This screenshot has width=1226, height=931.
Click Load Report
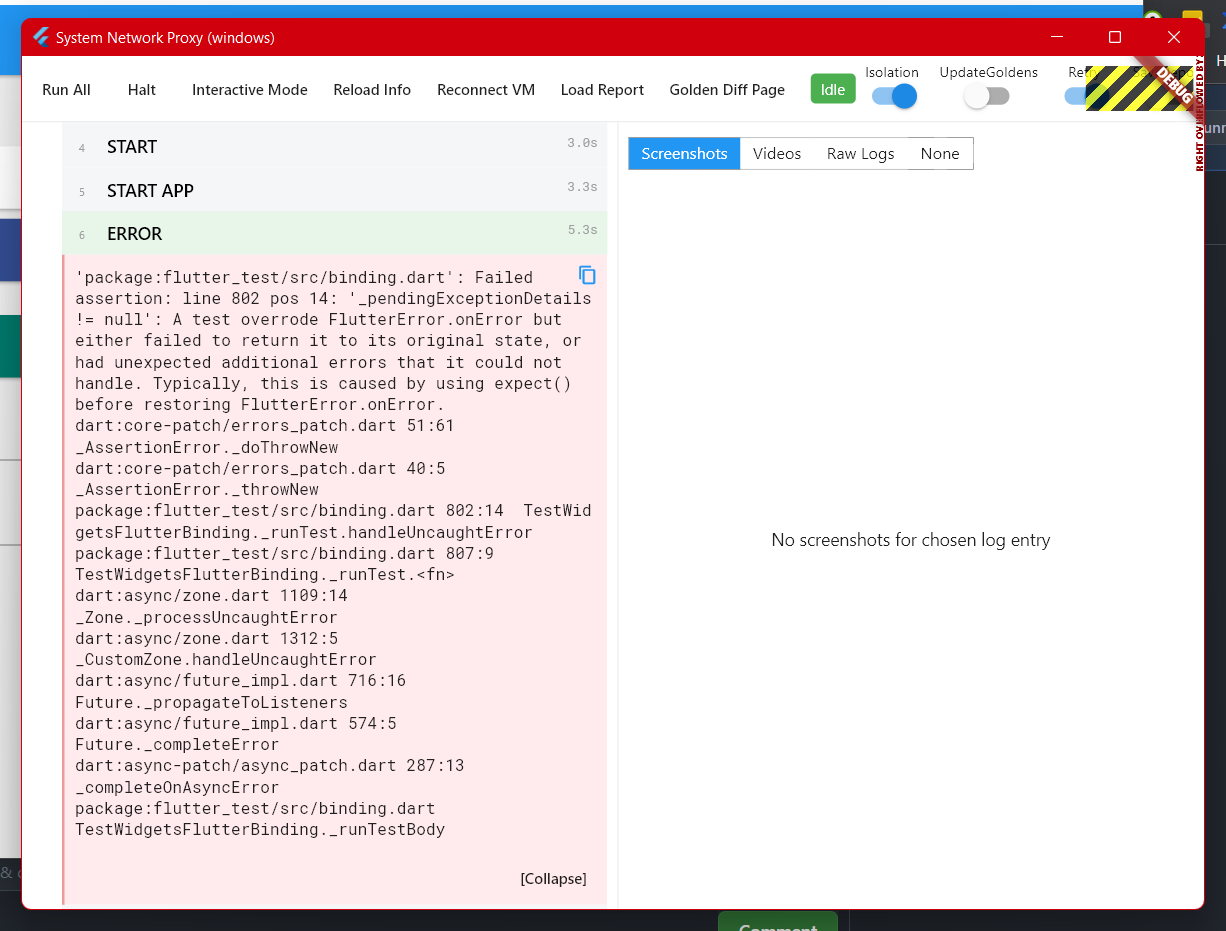pyautogui.click(x=602, y=89)
